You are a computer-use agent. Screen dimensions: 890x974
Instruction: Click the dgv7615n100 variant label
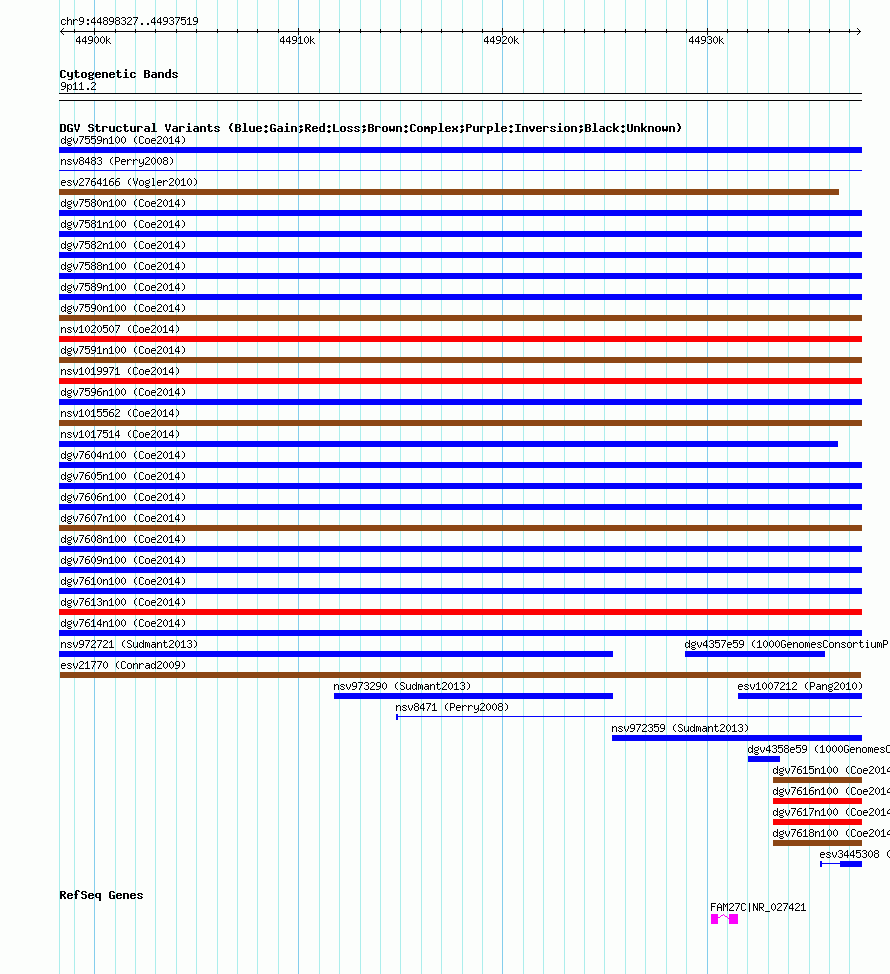(x=831, y=771)
